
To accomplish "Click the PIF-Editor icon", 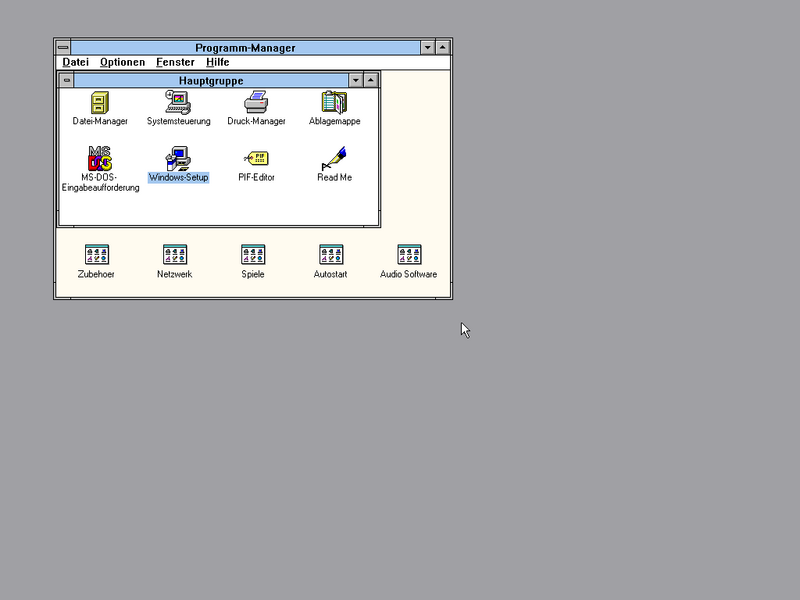I will point(256,158).
